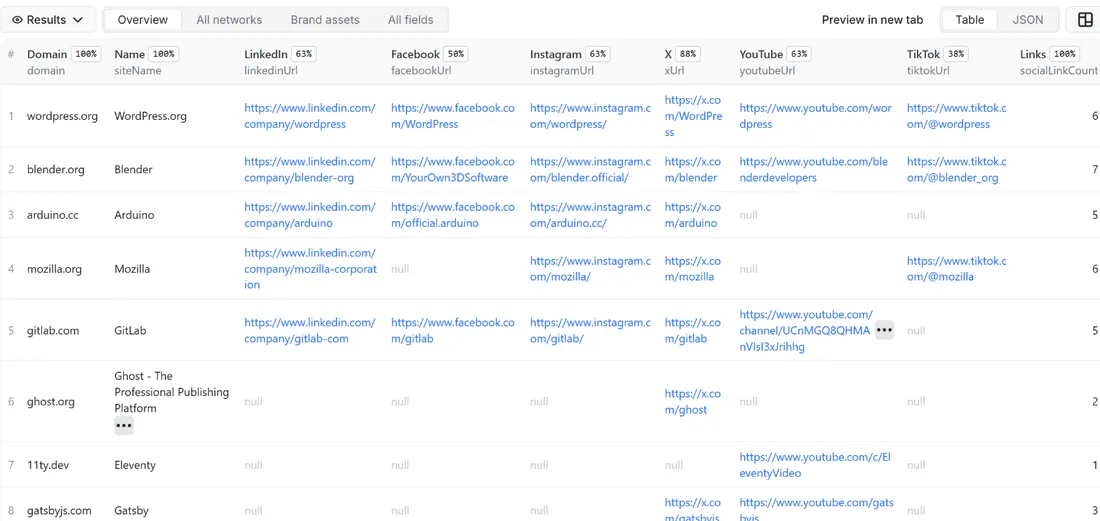The height and width of the screenshot is (521, 1100).
Task: Open the x.com/ghost link
Action: [x=693, y=402]
